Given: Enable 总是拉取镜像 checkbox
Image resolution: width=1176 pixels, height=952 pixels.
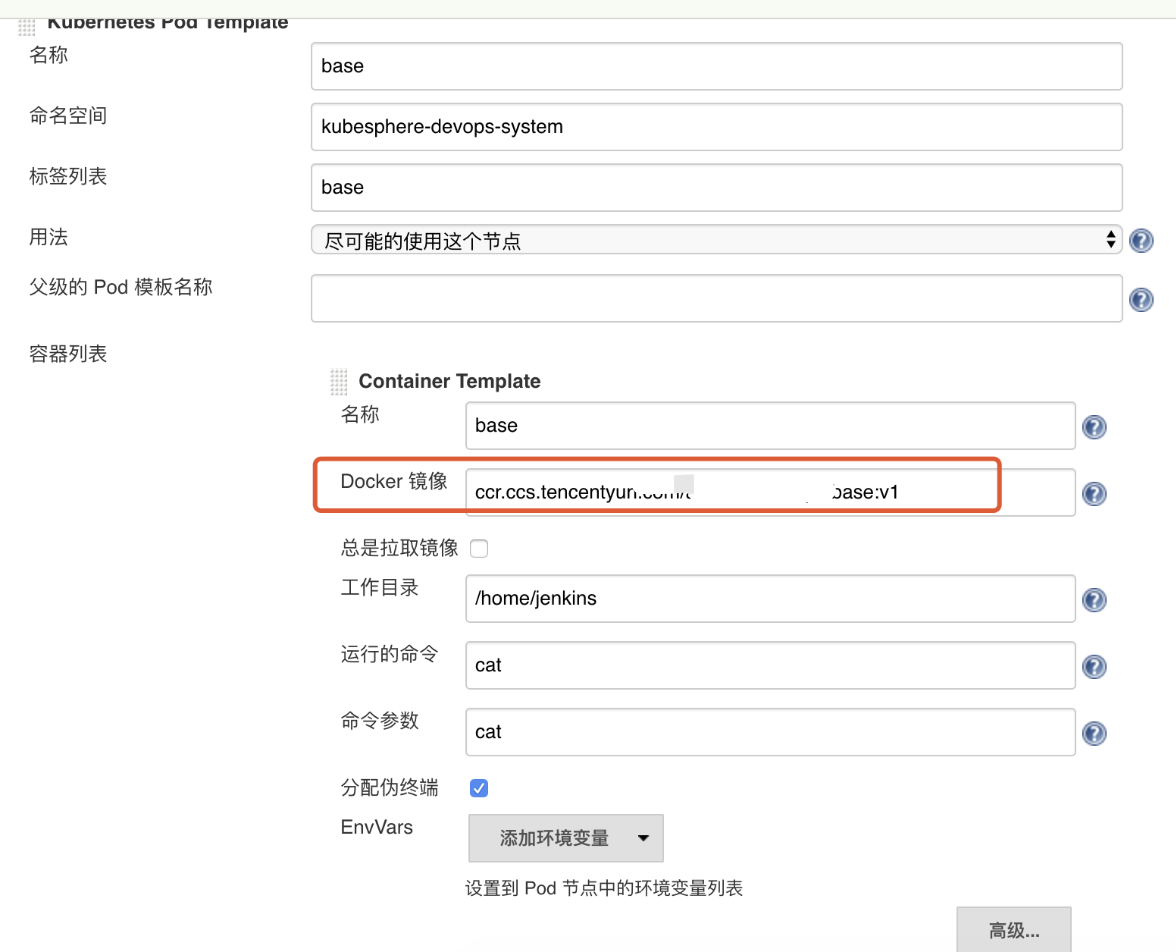Looking at the screenshot, I should point(479,548).
